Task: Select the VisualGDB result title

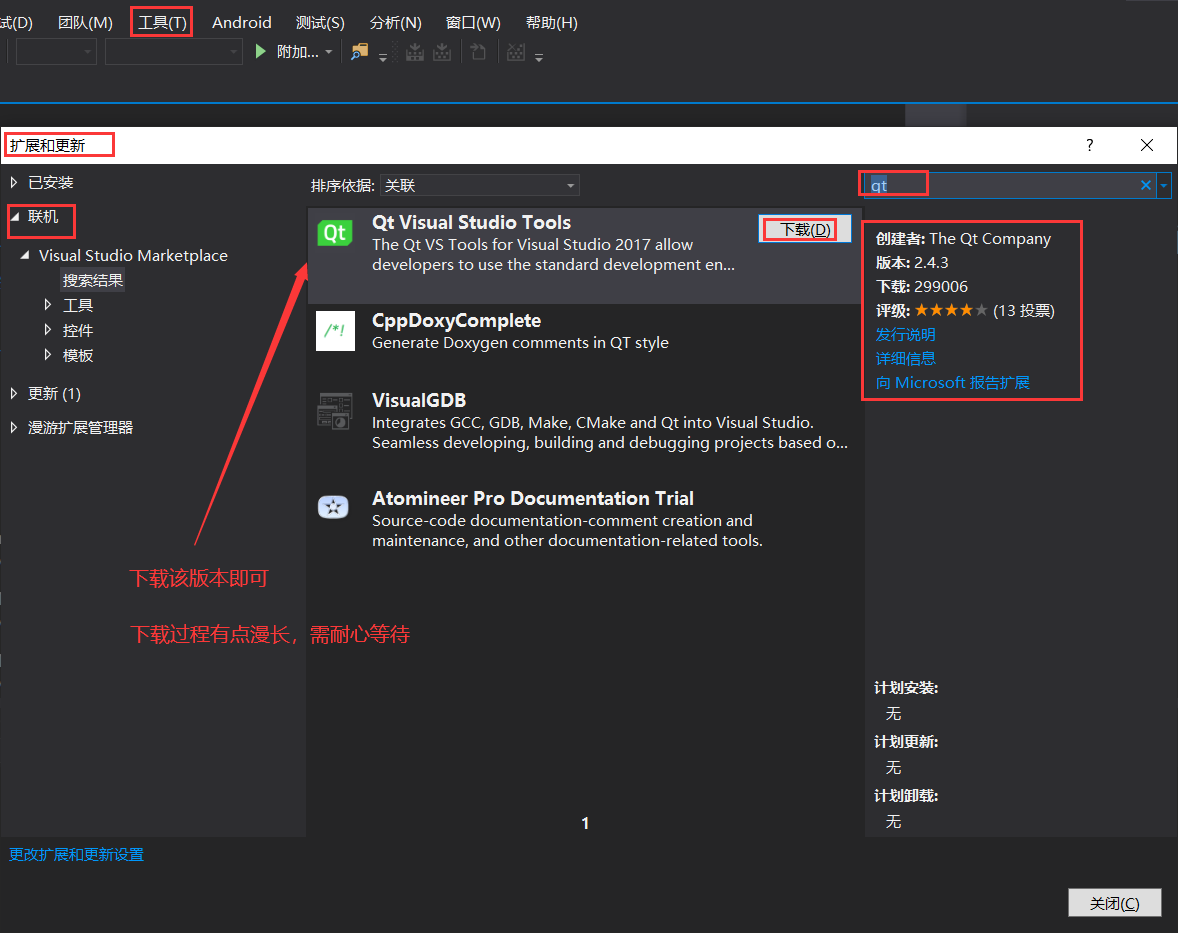Action: click(x=418, y=400)
